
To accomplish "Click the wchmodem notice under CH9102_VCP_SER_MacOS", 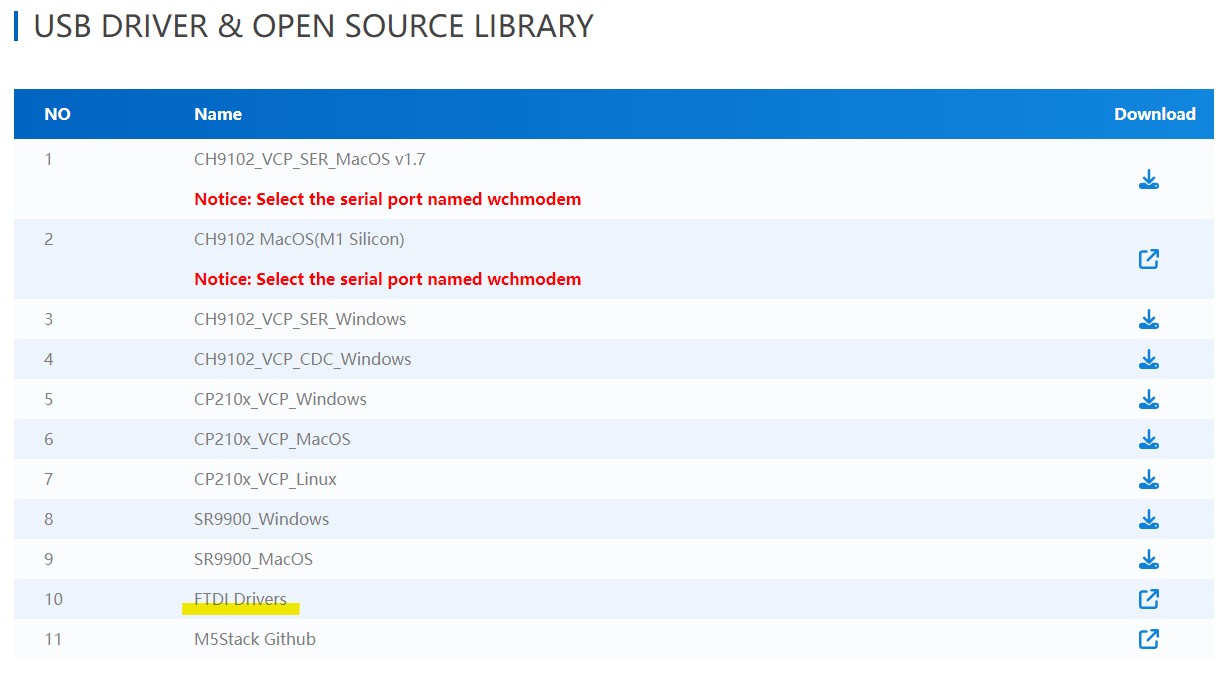I will pyautogui.click(x=387, y=199).
